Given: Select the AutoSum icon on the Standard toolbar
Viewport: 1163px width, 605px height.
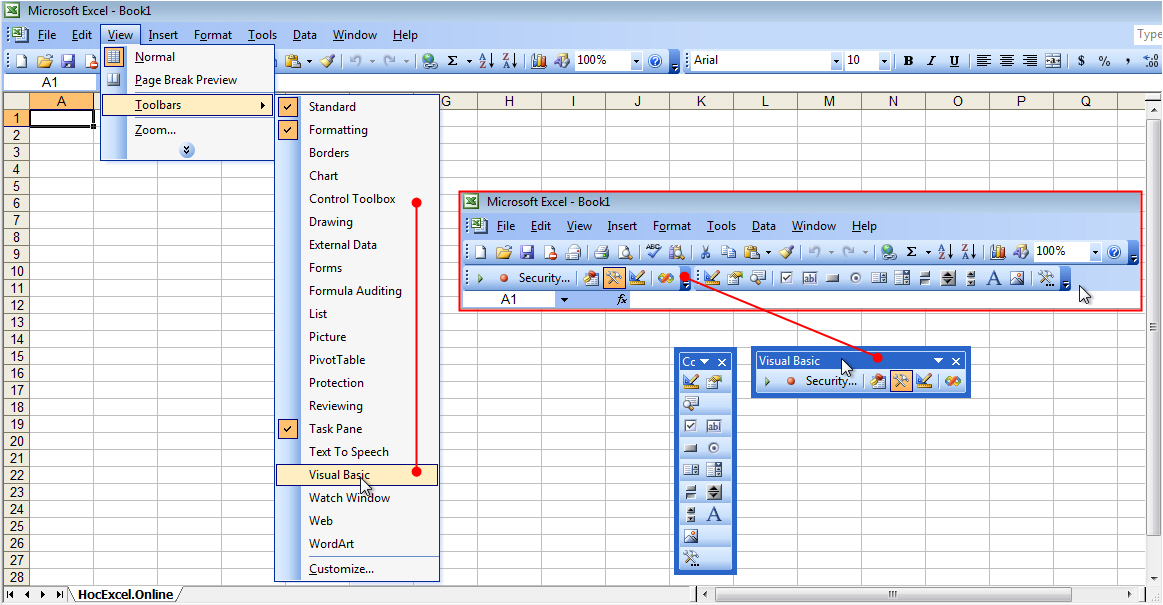Looking at the screenshot, I should coord(453,60).
